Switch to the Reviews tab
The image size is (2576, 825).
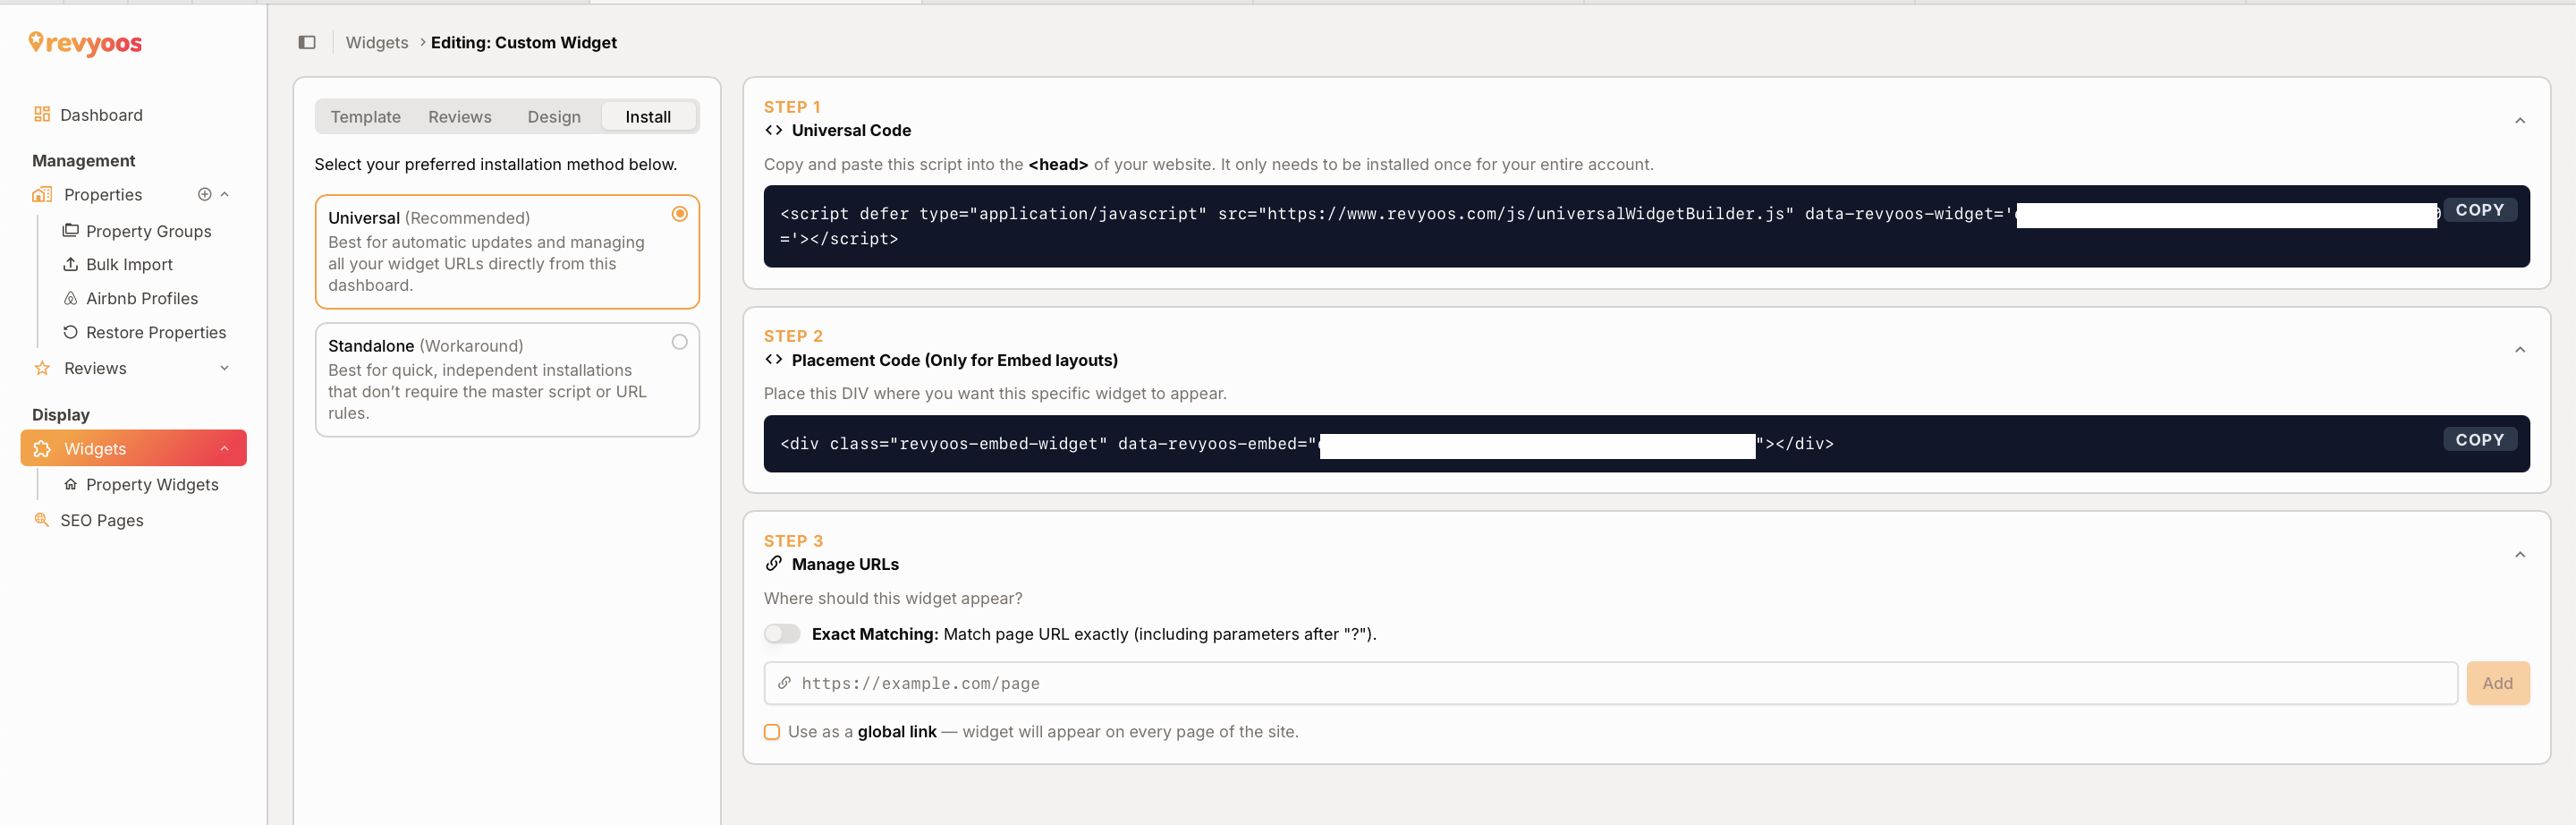460,117
